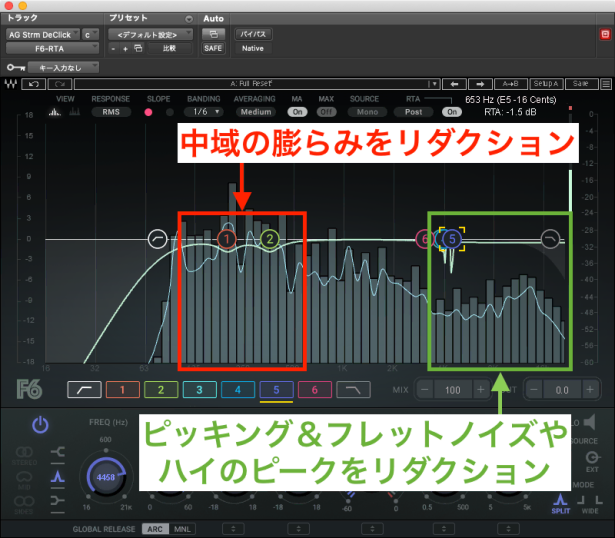
Task: Select the pink slope option
Action: click(148, 112)
